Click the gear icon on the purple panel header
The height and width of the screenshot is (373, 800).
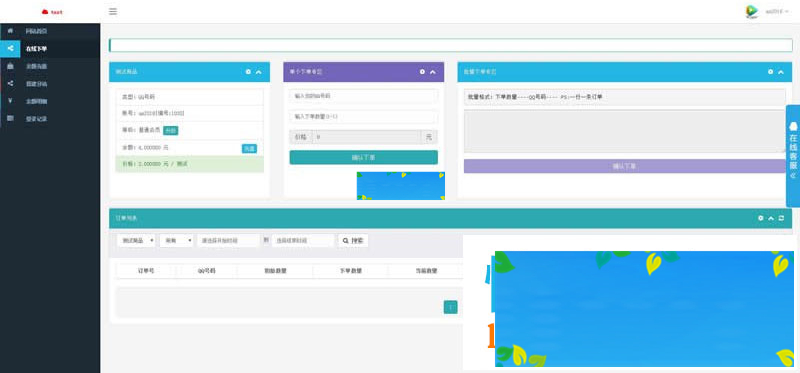(x=422, y=72)
